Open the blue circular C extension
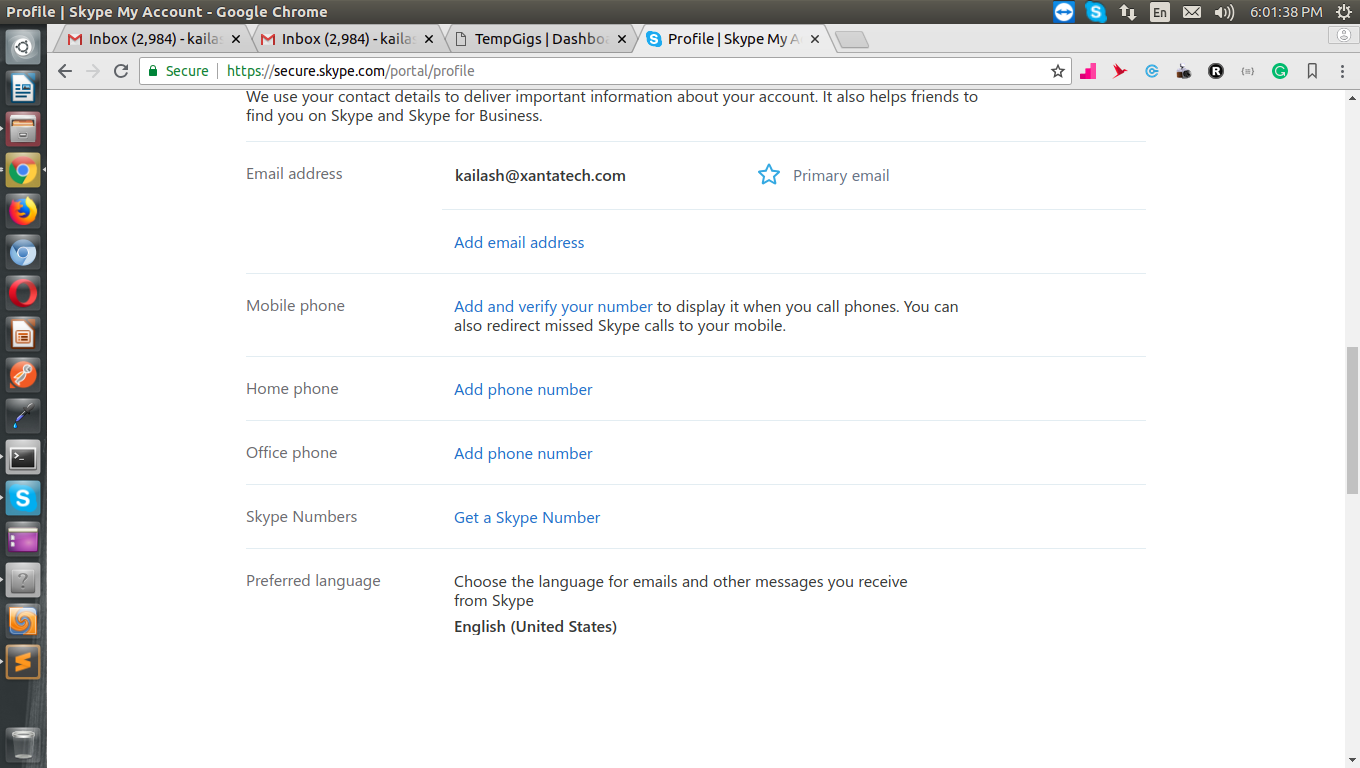The height and width of the screenshot is (768, 1360). 1152,71
